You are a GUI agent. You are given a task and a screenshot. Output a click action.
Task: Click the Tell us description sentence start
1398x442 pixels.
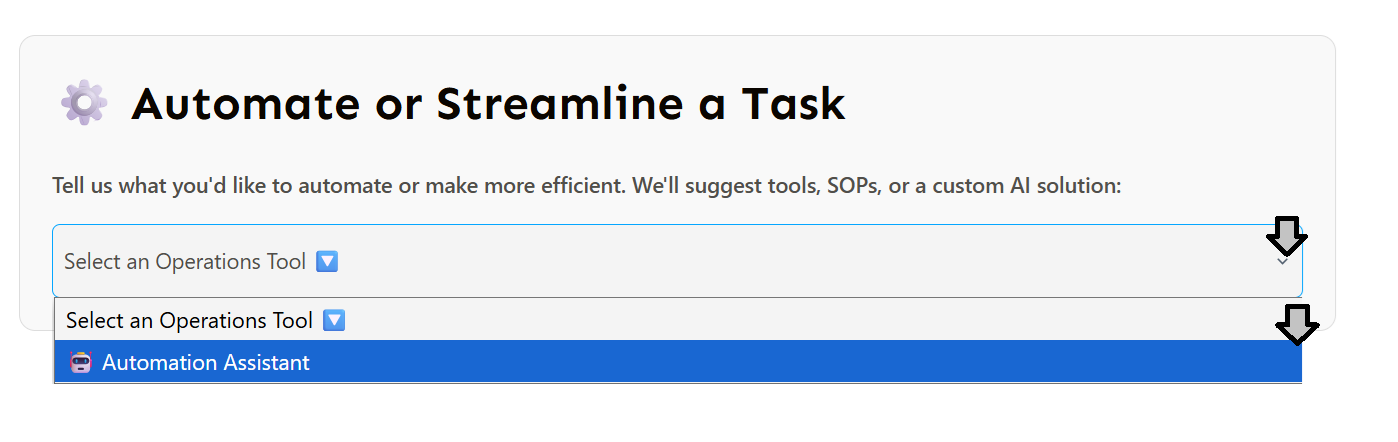point(70,186)
